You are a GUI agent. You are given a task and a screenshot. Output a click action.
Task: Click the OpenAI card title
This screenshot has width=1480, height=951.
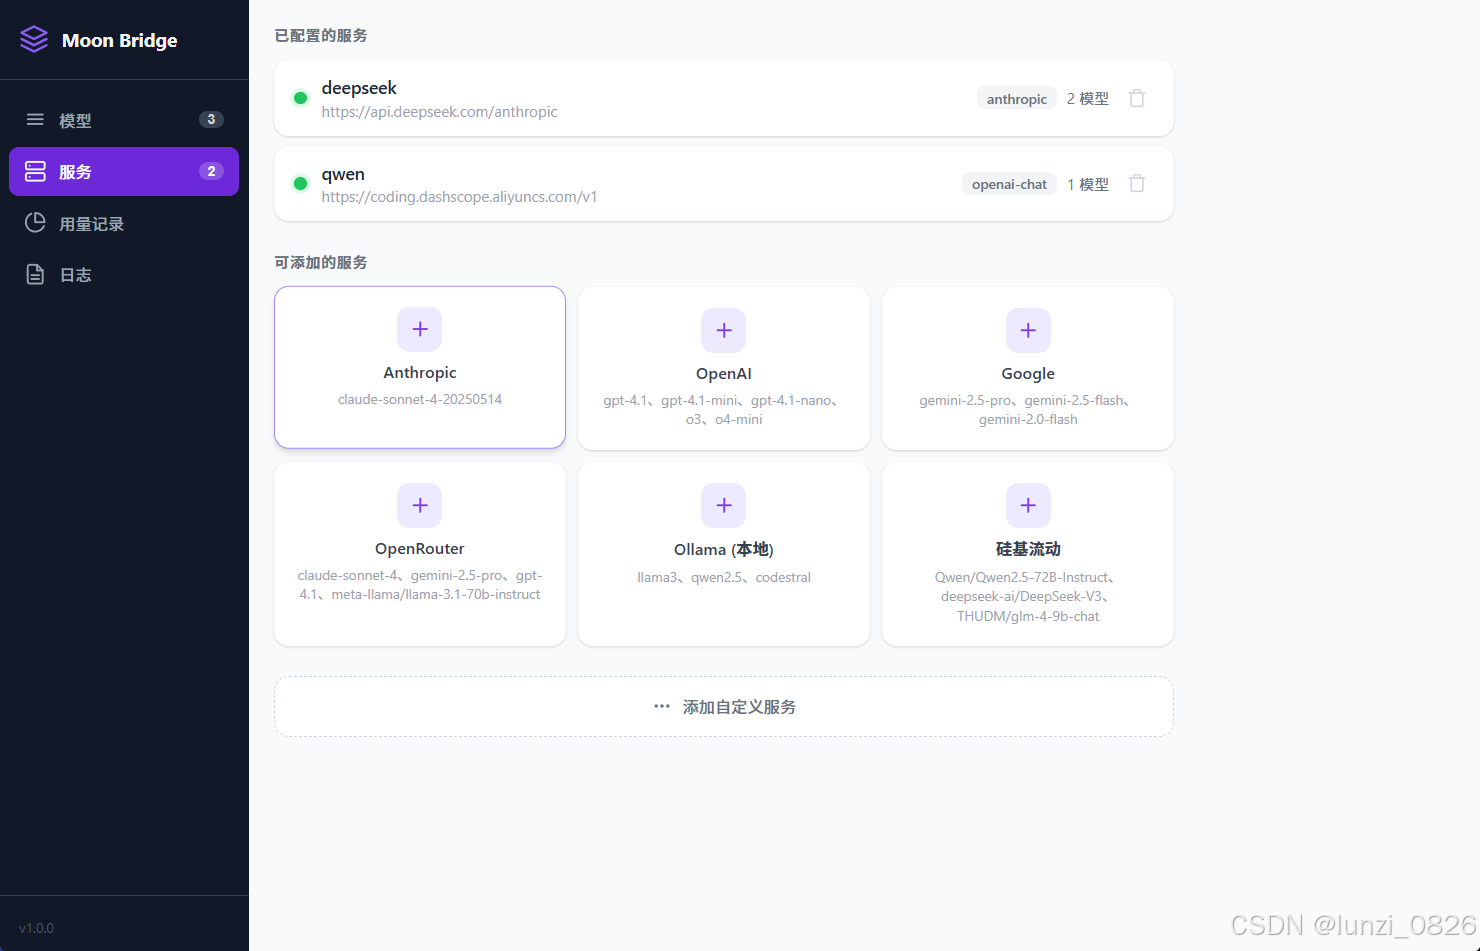pyautogui.click(x=724, y=373)
